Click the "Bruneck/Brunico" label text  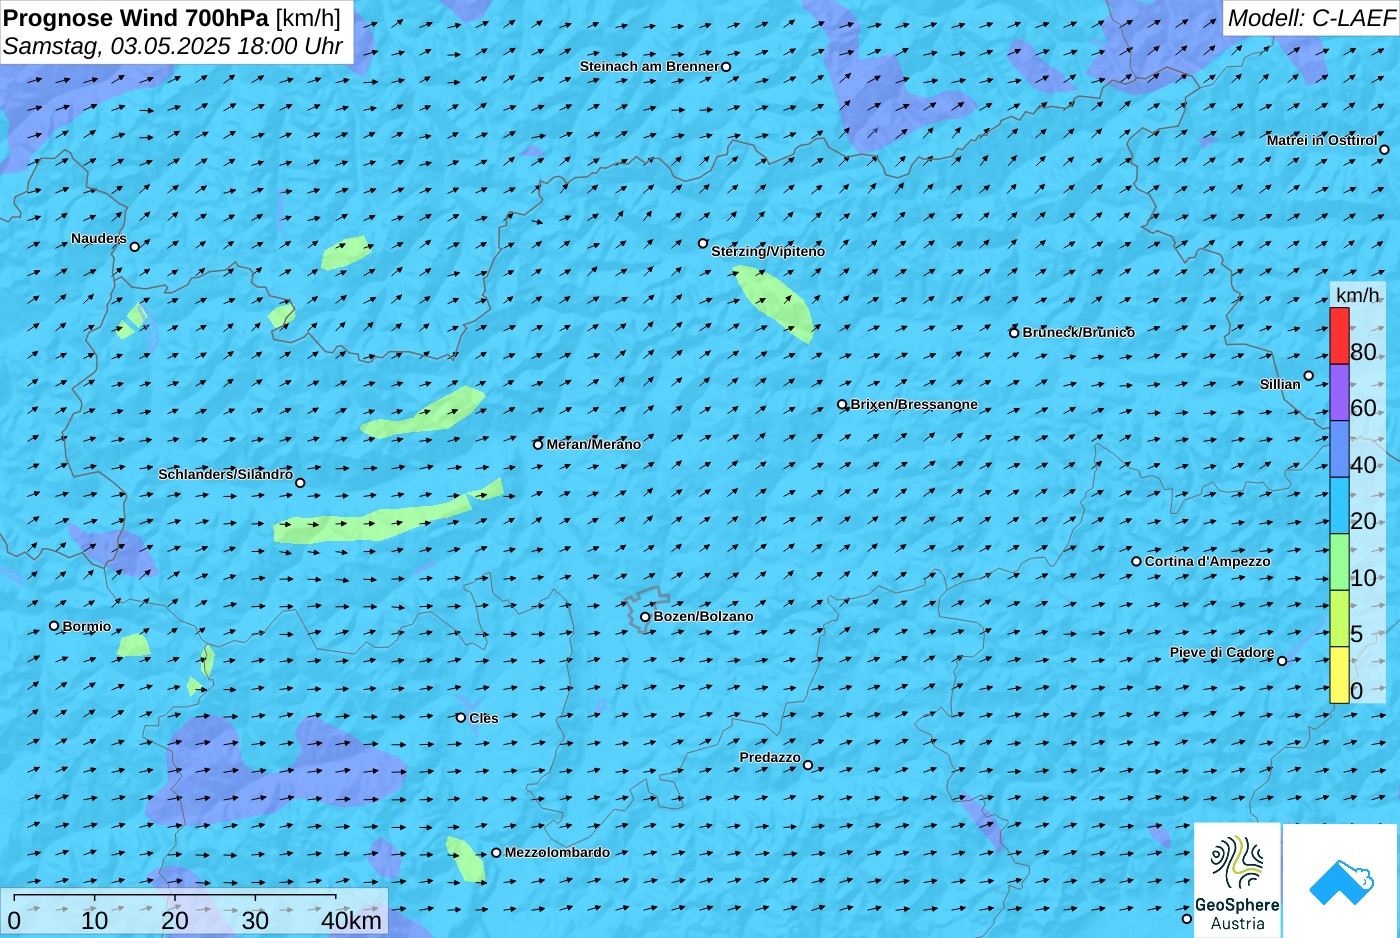[1079, 332]
